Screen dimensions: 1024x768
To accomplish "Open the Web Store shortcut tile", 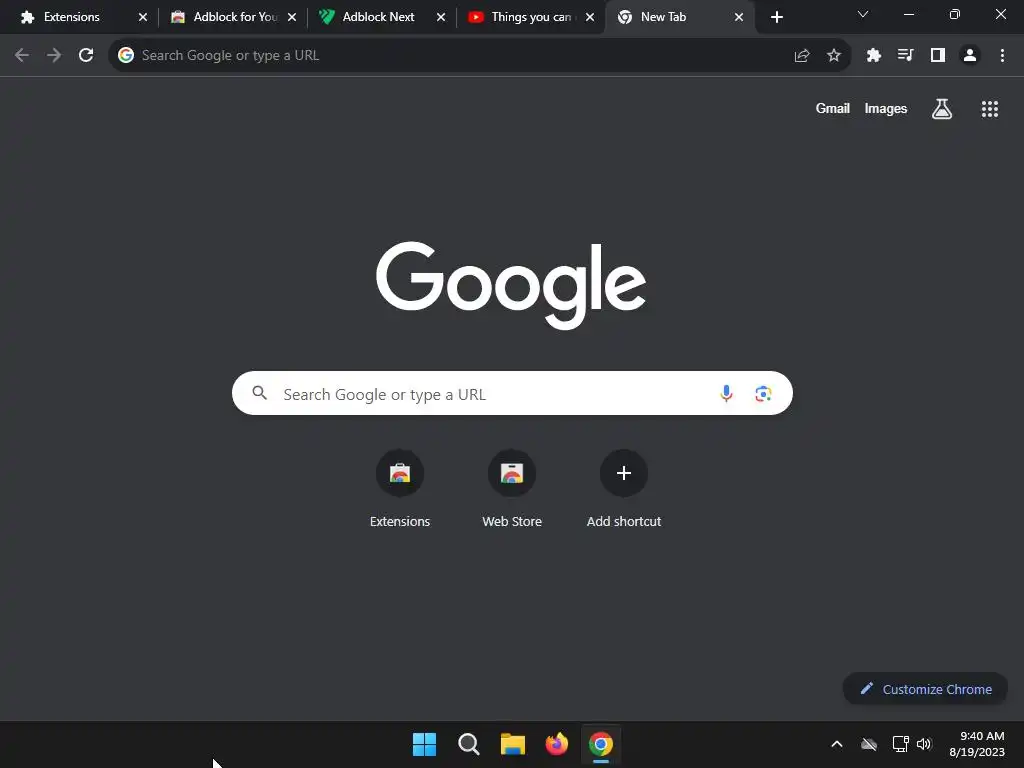I will point(512,490).
